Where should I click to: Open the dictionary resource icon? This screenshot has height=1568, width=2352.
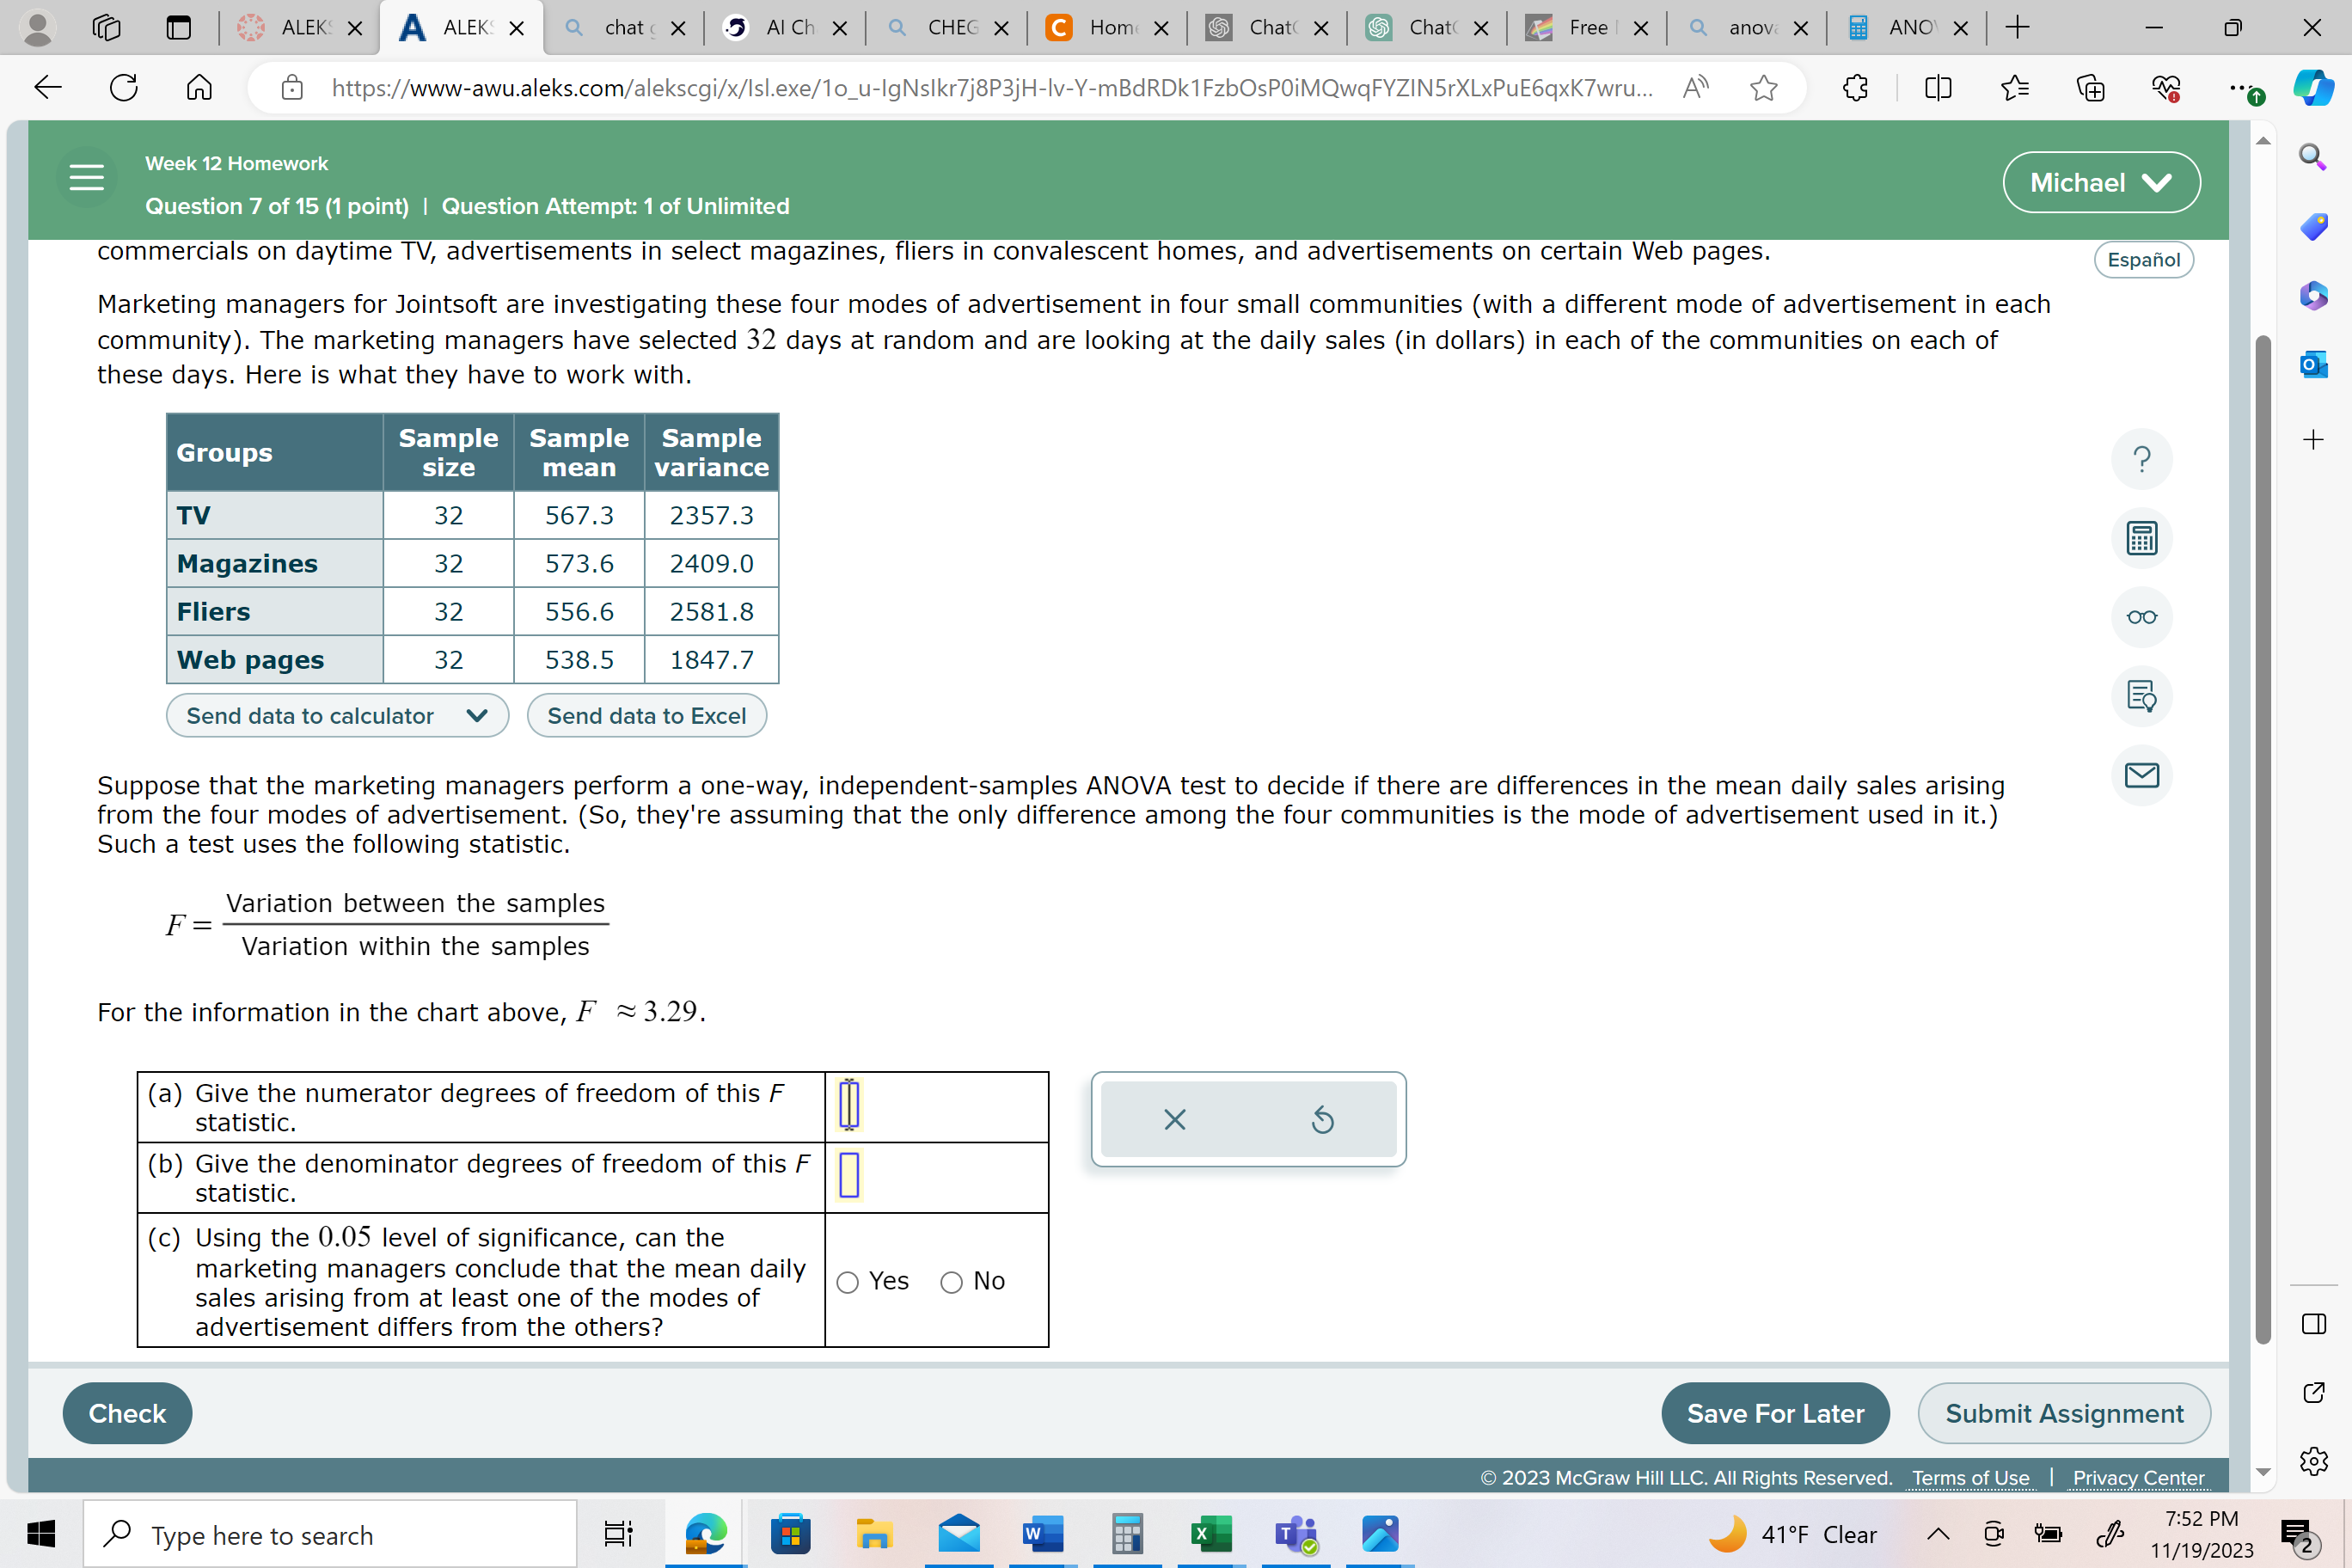[2141, 696]
